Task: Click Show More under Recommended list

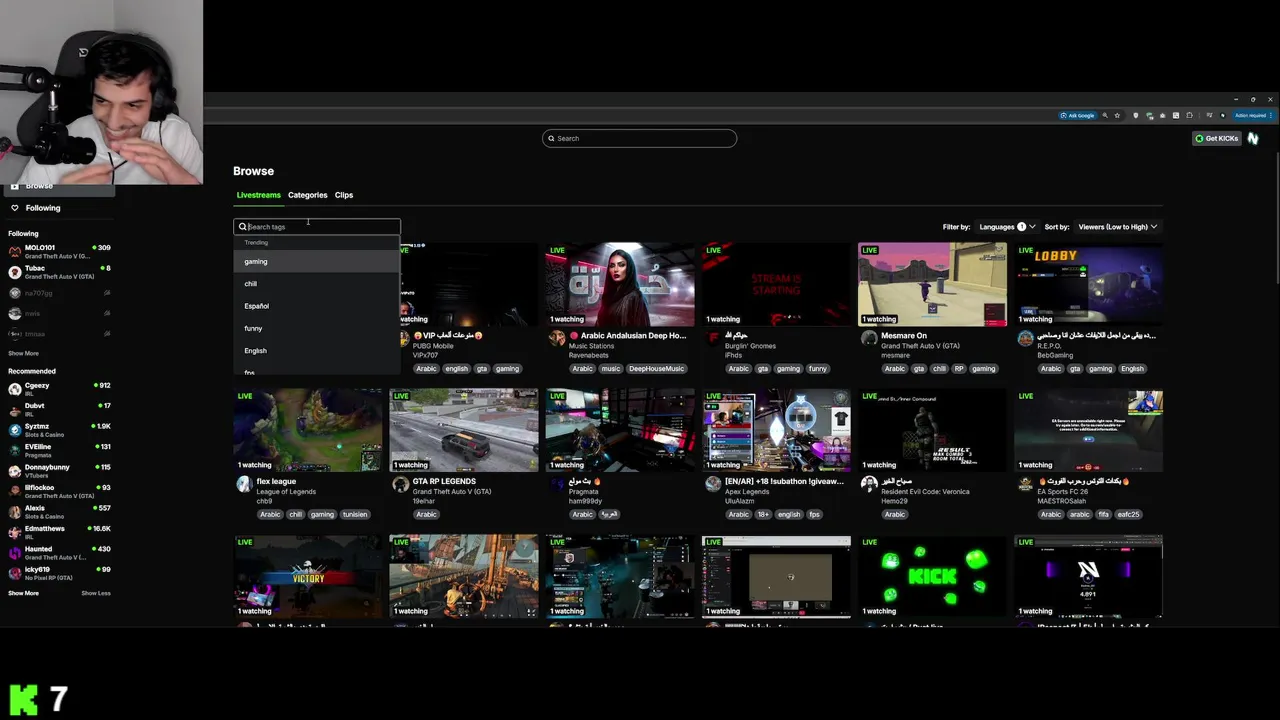Action: pyautogui.click(x=24, y=593)
